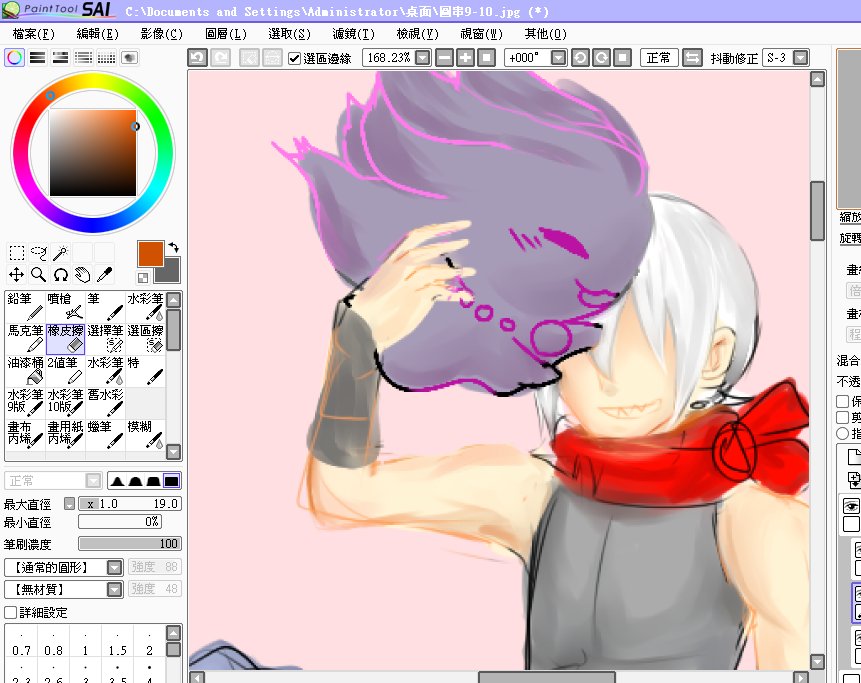This screenshot has width=861, height=683.
Task: Select the 橡皮擦 eraser tool
Action: (x=65, y=339)
